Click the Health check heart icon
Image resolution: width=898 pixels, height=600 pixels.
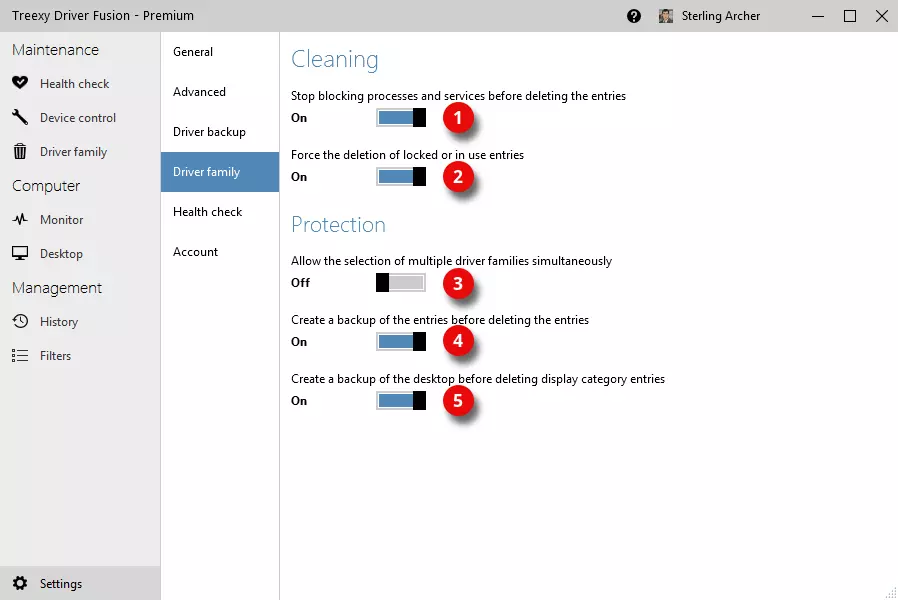(20, 83)
